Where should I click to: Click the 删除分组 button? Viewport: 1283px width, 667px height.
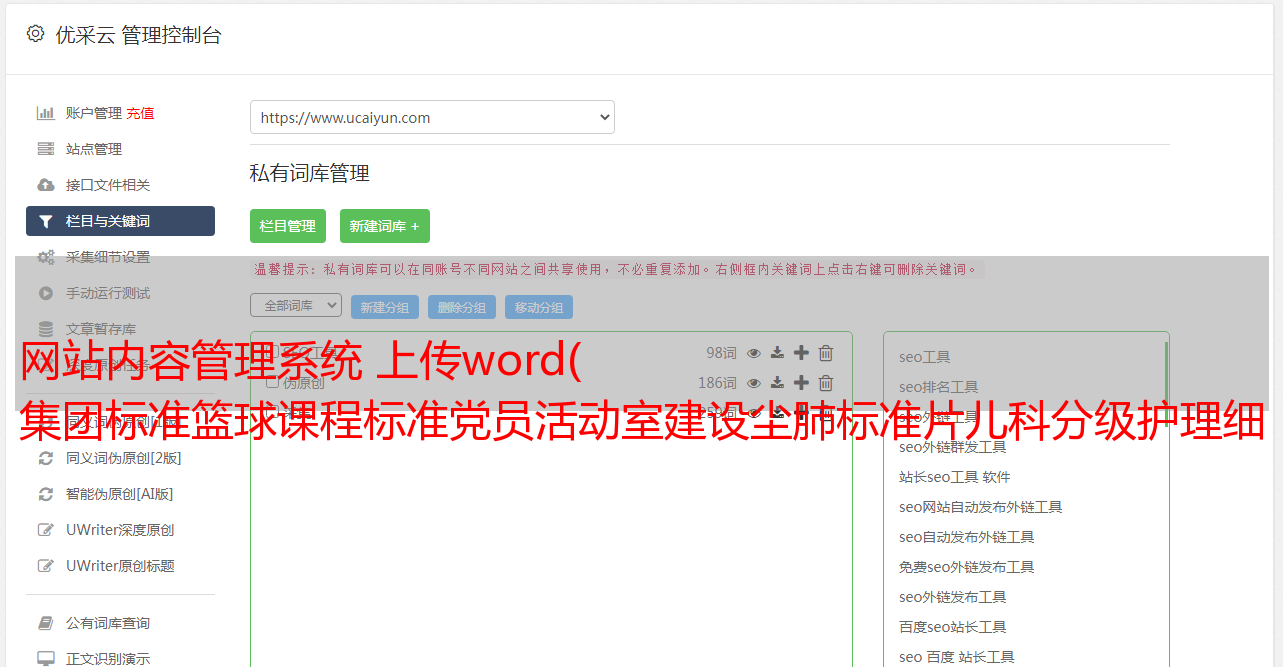pyautogui.click(x=462, y=307)
